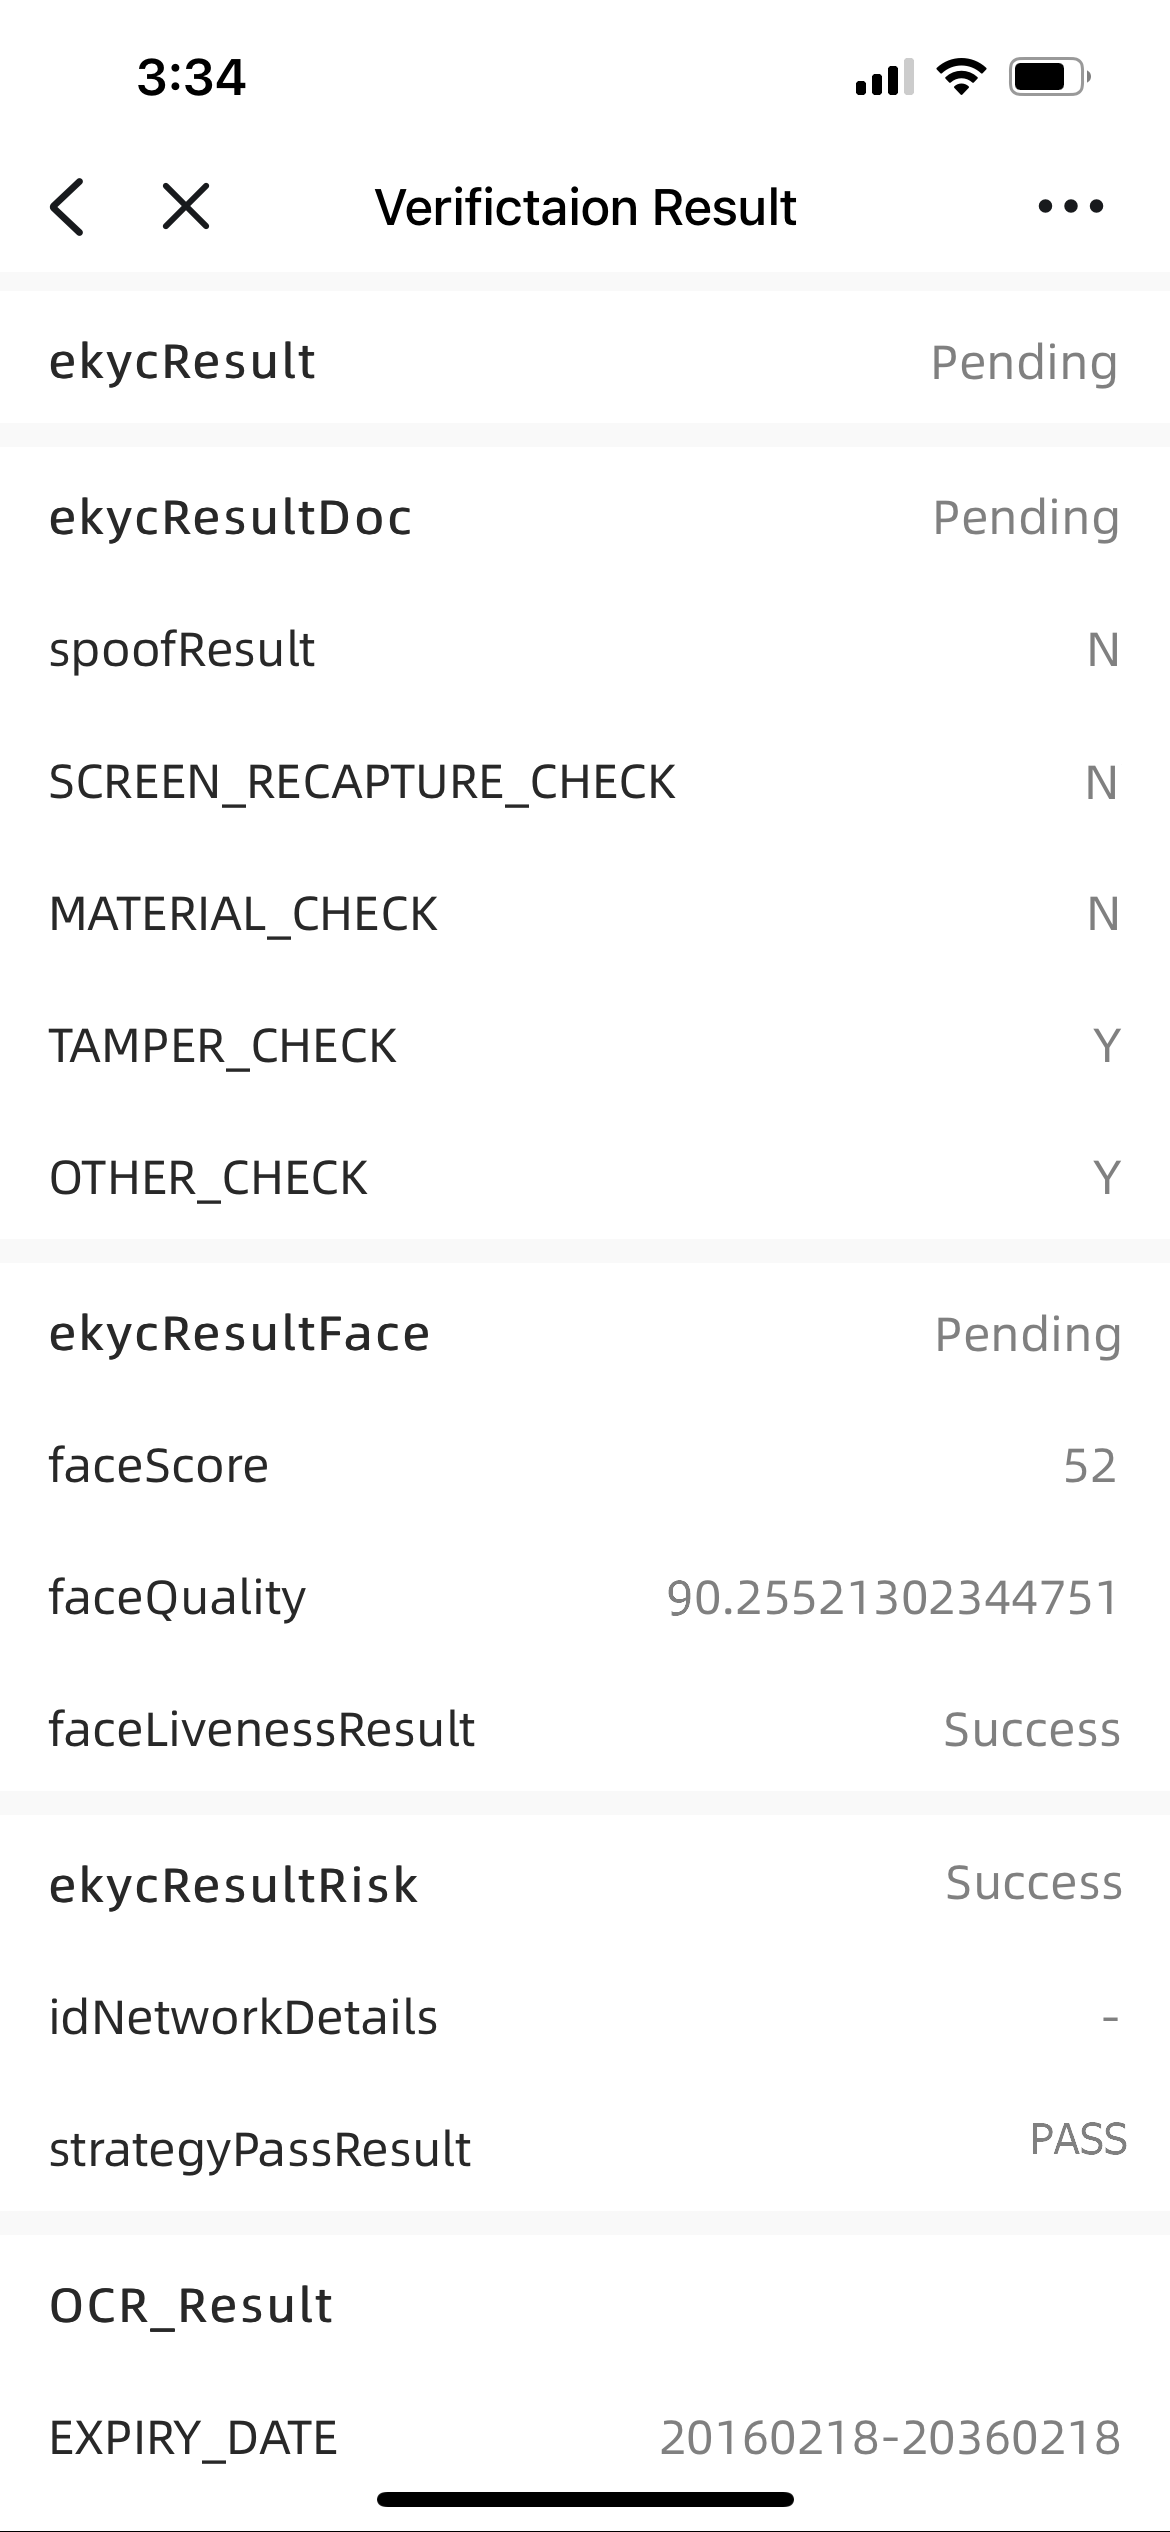The height and width of the screenshot is (2532, 1170).
Task: Tap the strategyPassResult PASS value
Action: click(x=1078, y=2139)
